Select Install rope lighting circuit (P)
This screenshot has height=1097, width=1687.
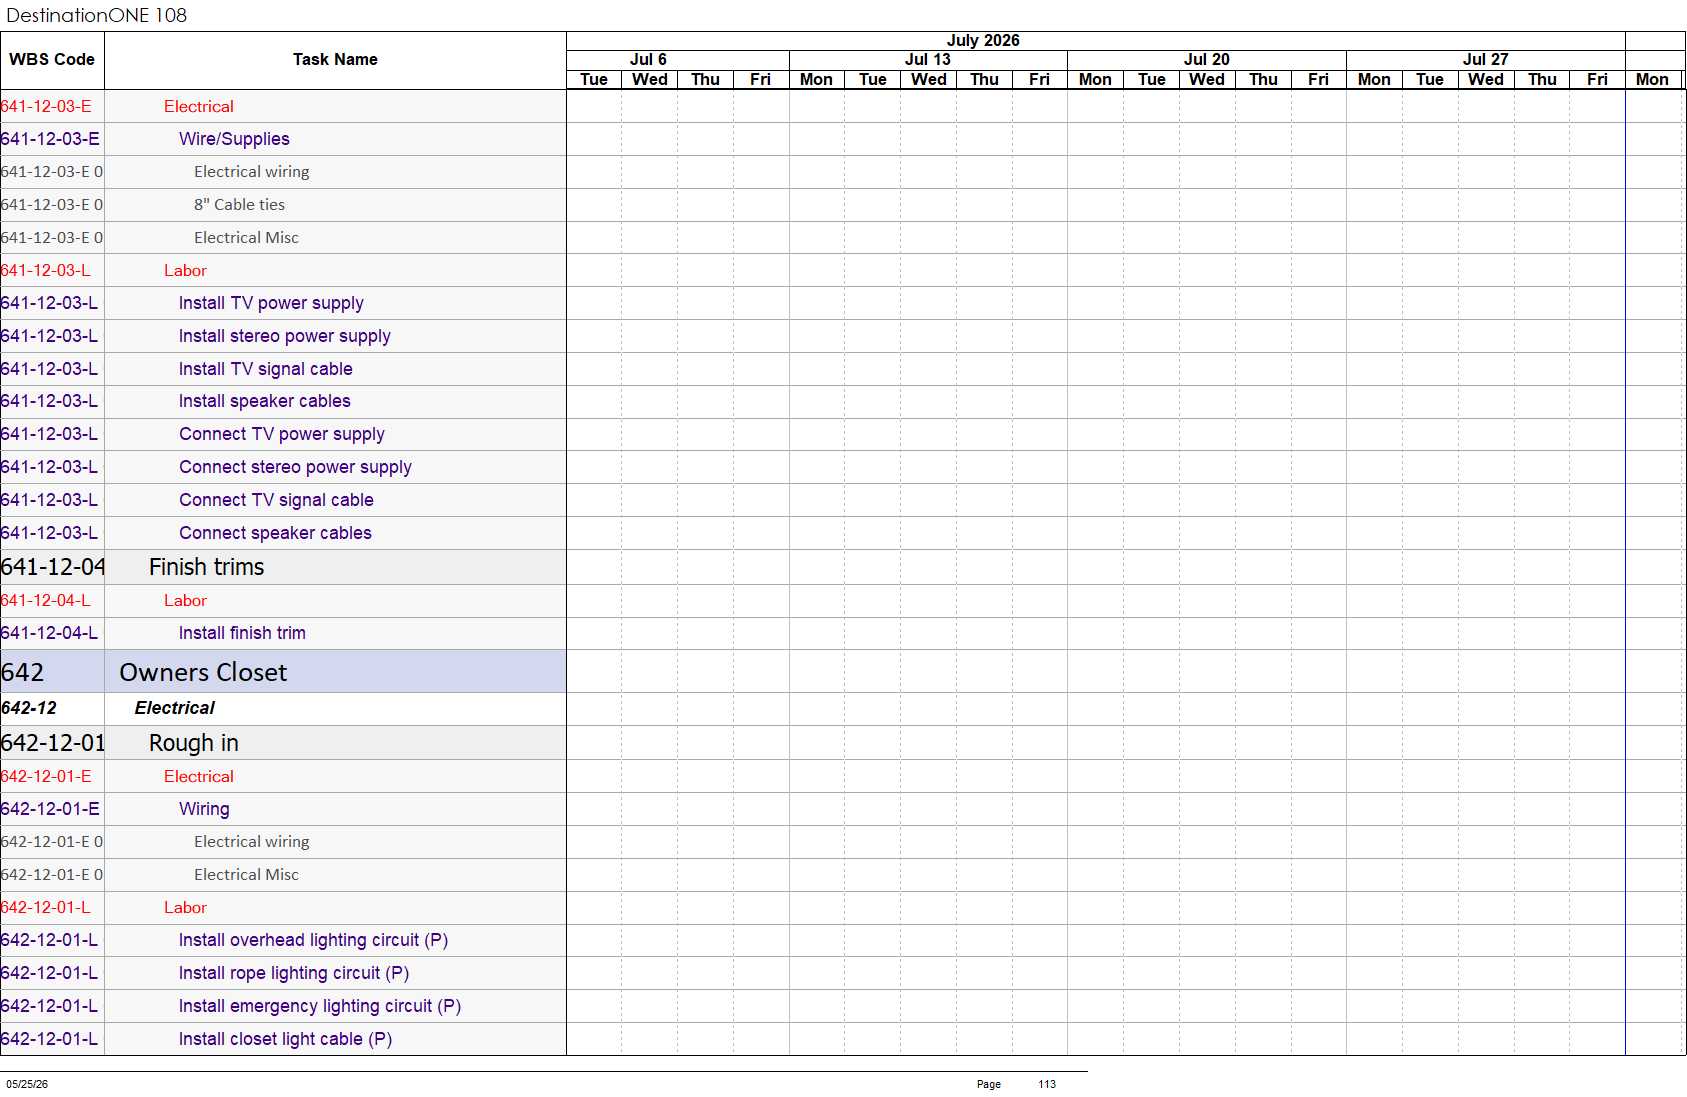(x=283, y=973)
